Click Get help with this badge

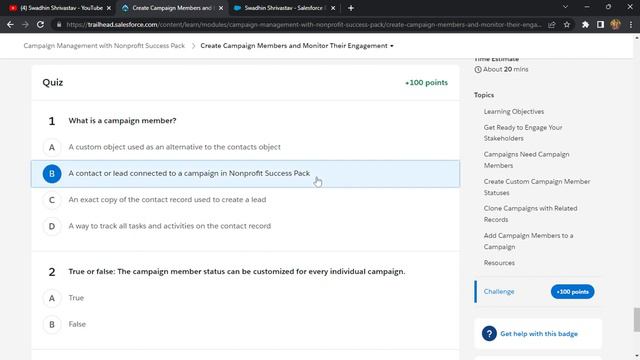click(539, 333)
